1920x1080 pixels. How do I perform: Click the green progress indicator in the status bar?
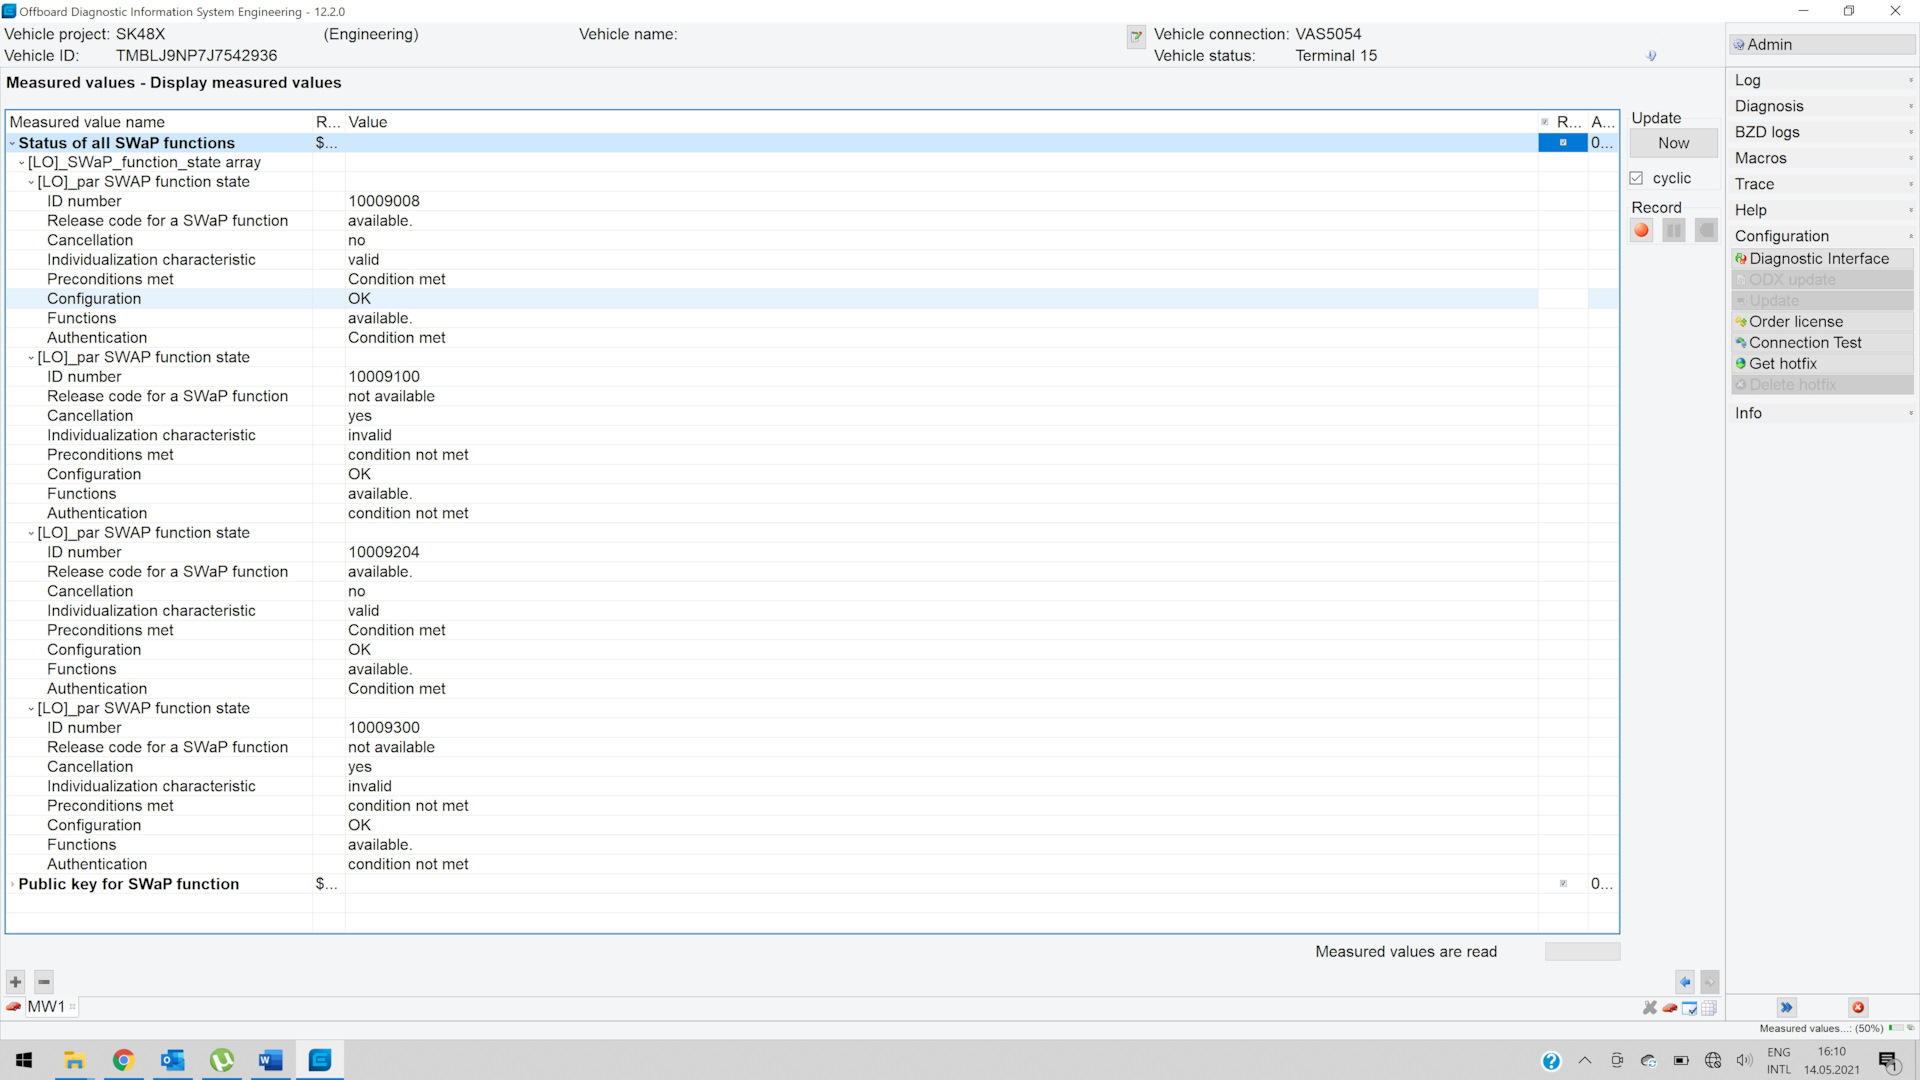(x=1893, y=1027)
